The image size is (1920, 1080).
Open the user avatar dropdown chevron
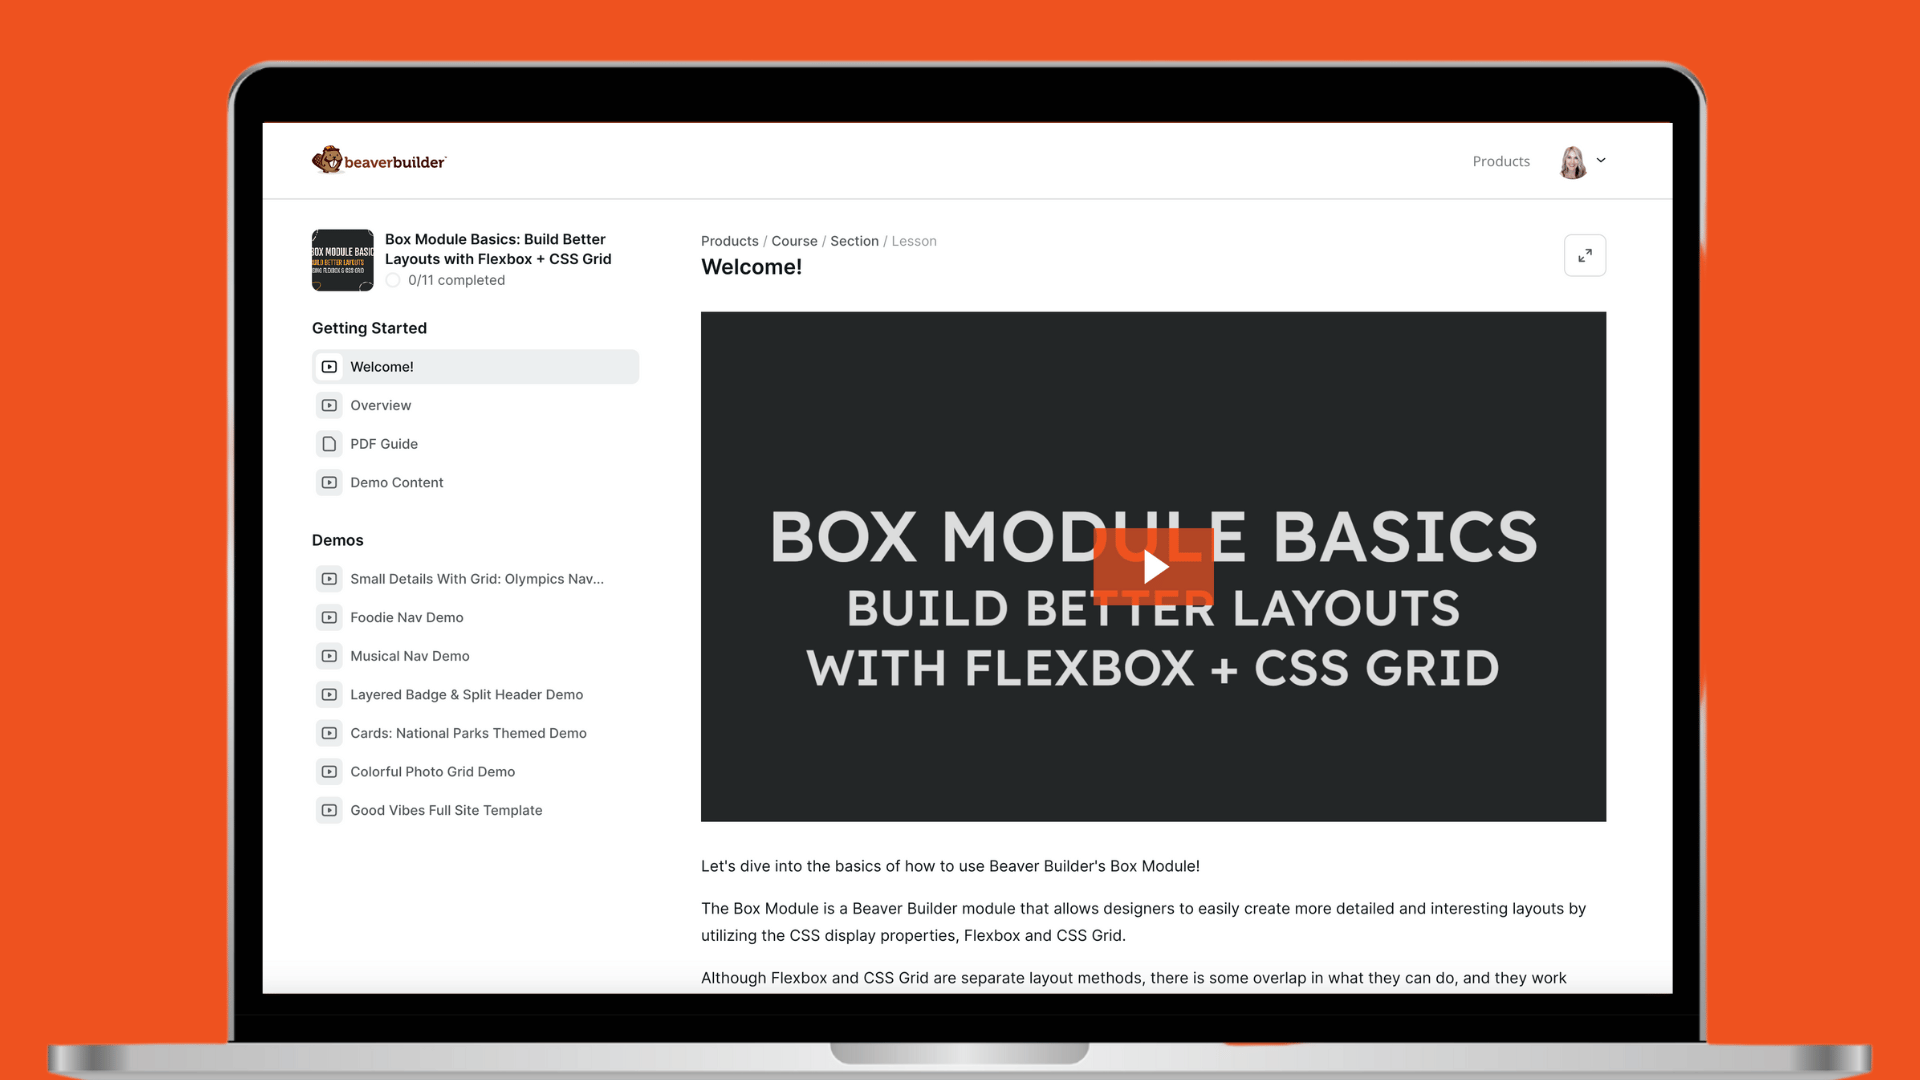point(1601,160)
